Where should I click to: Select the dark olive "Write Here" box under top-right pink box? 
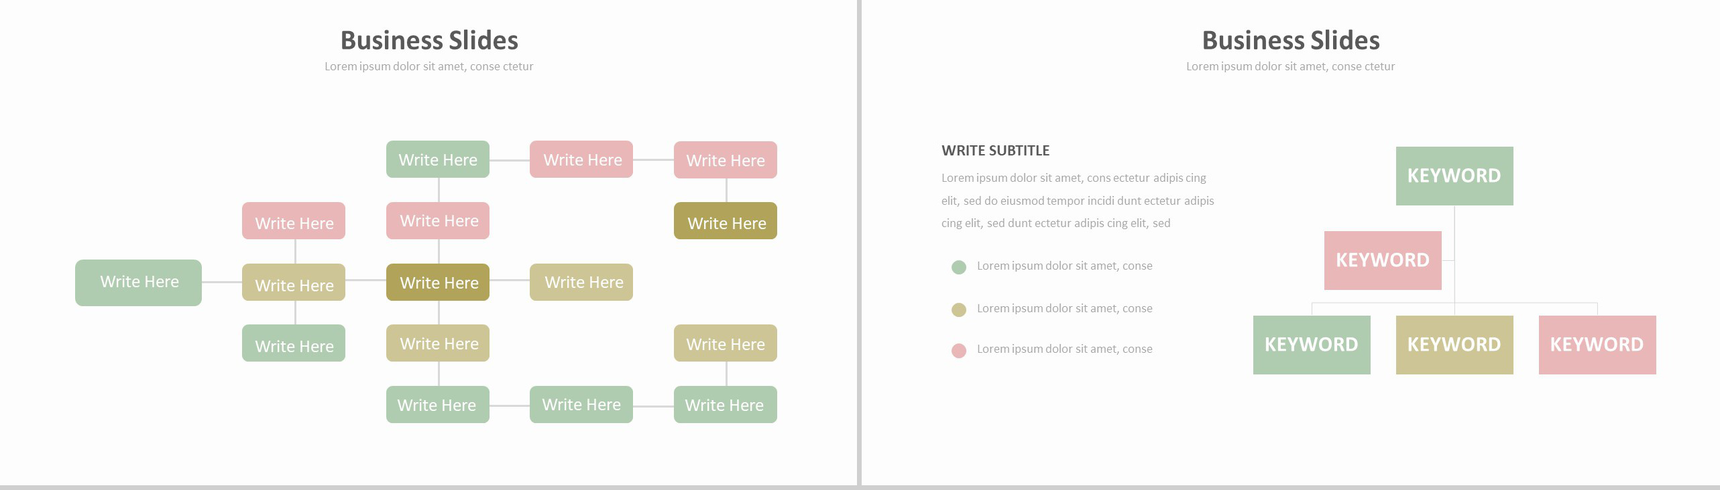725,222
